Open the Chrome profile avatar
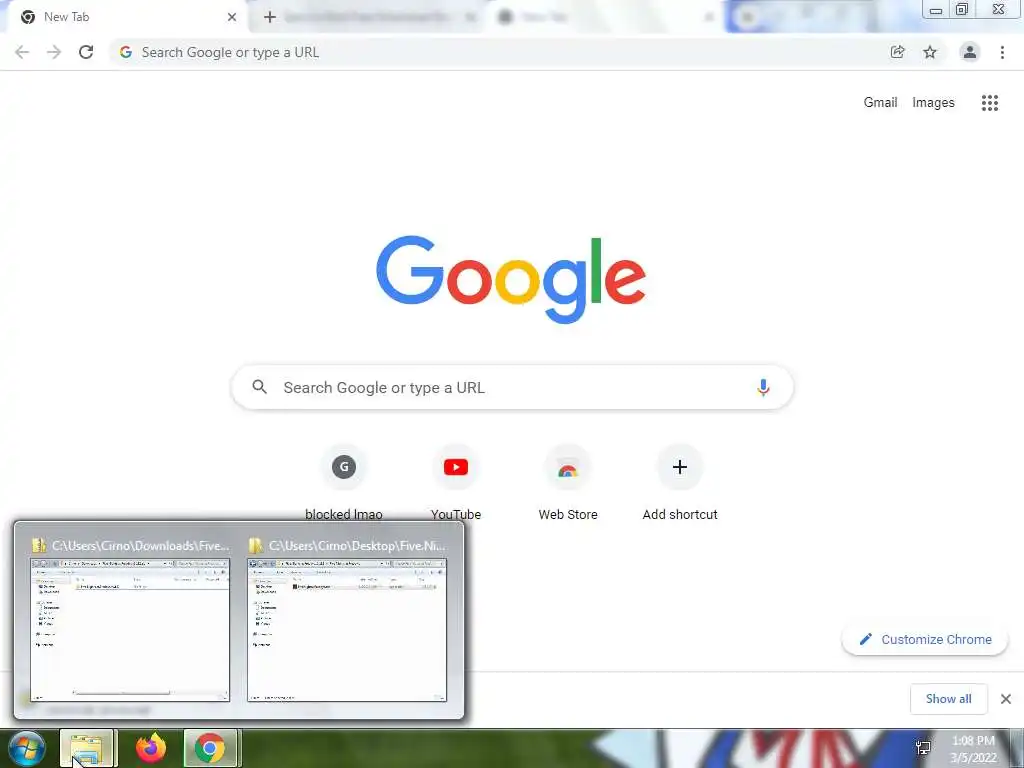The image size is (1024, 768). [970, 52]
